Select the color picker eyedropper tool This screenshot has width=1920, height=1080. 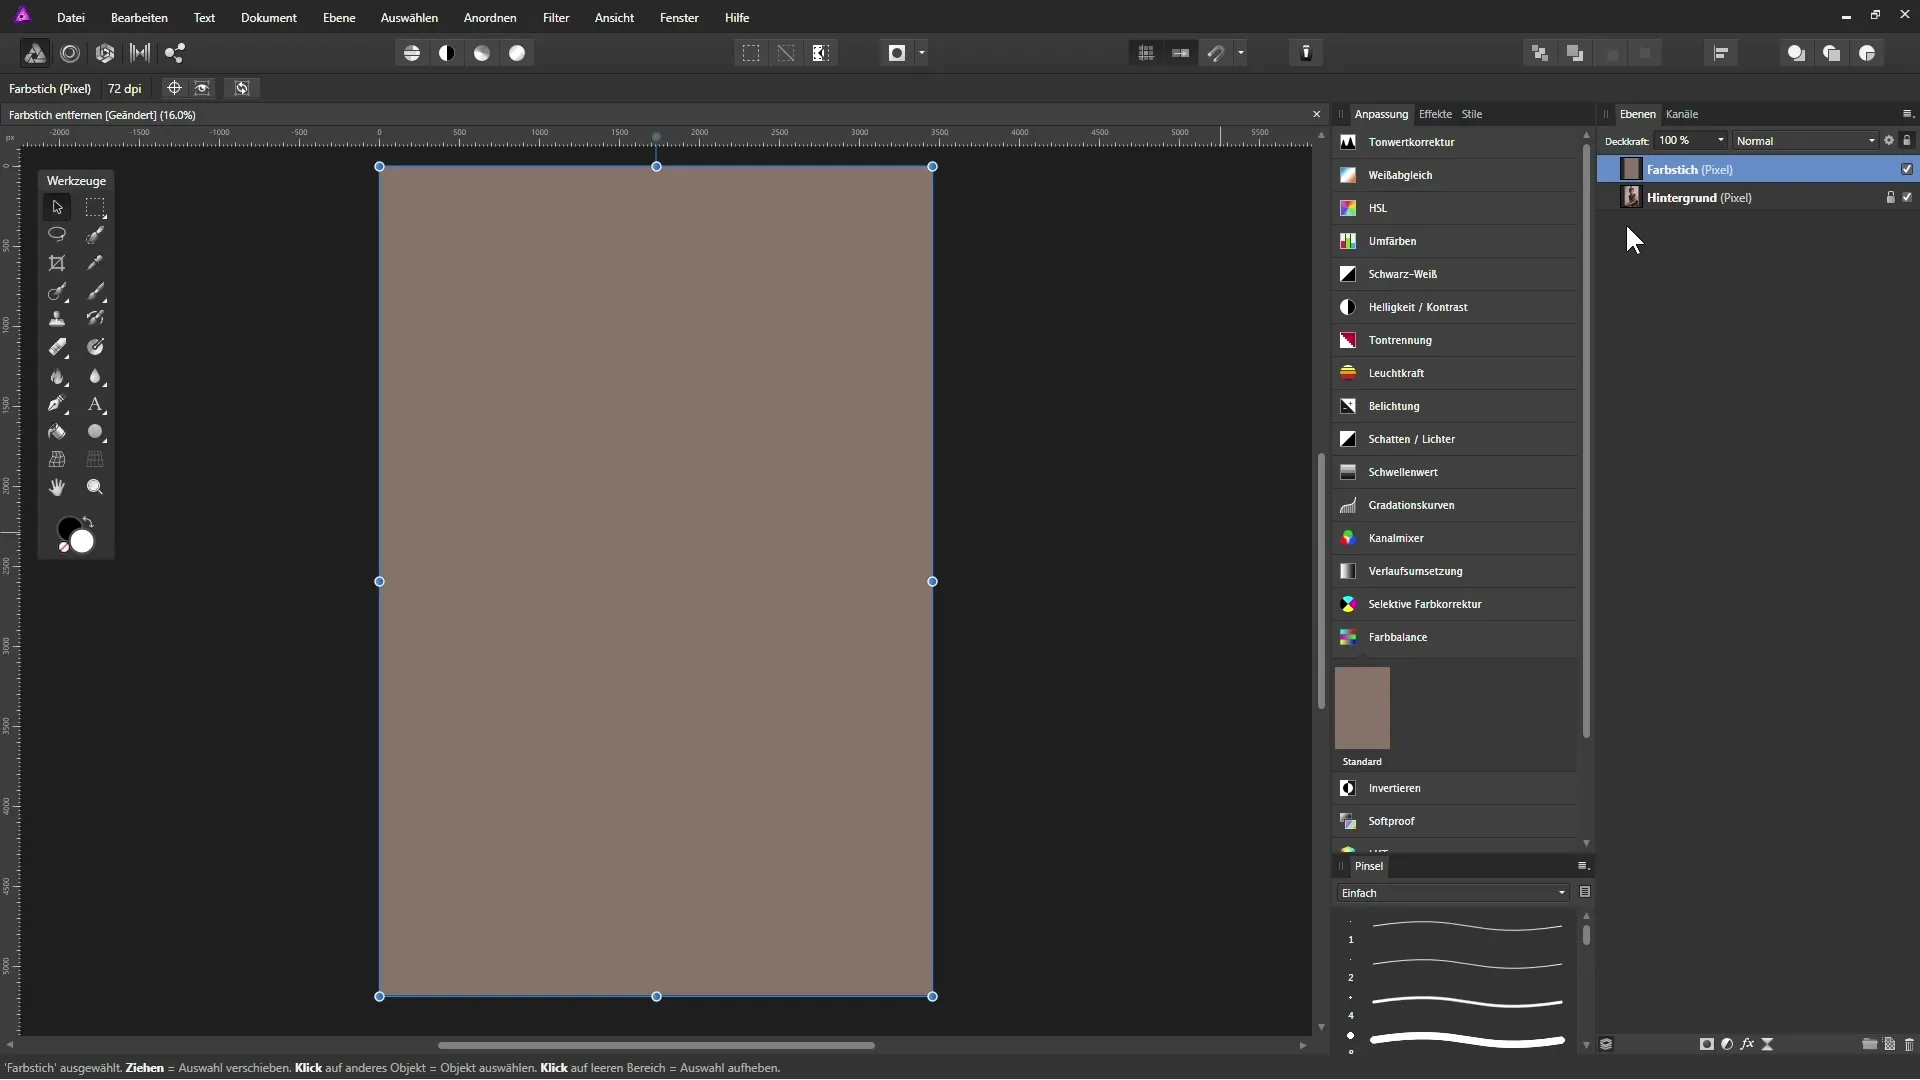(95, 263)
